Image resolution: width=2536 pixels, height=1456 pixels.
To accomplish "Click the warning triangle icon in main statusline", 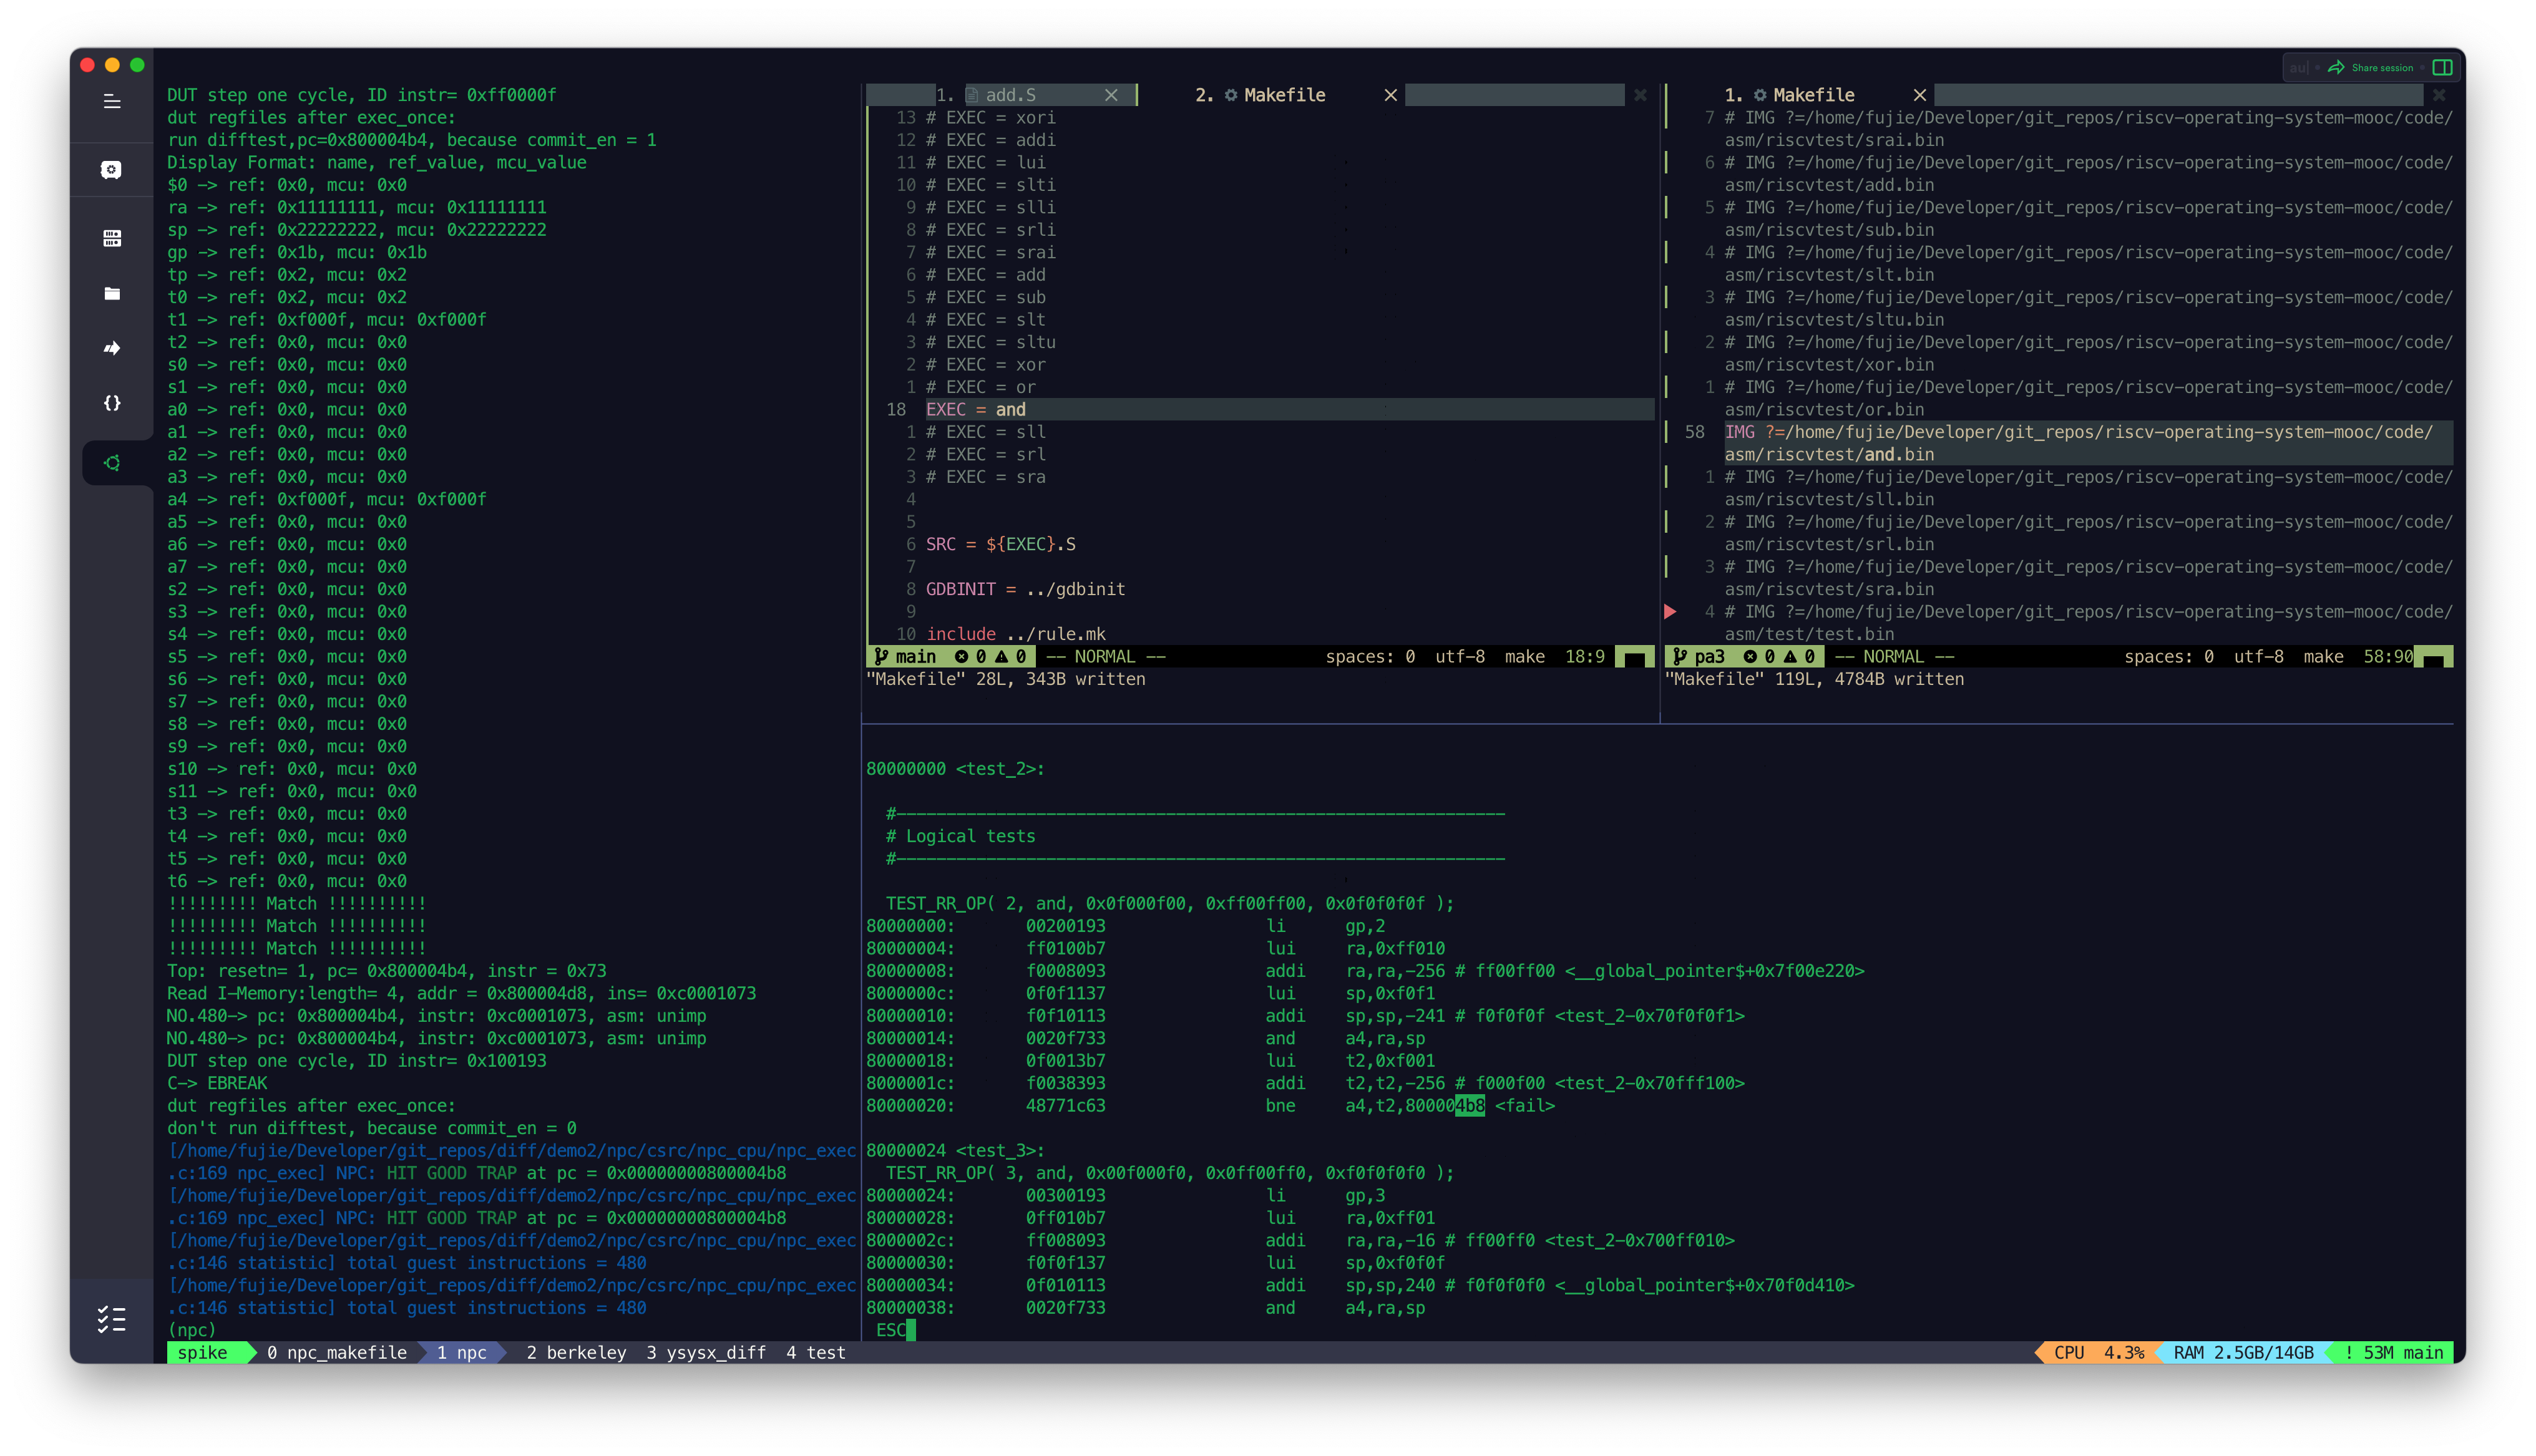I will click(x=1001, y=656).
